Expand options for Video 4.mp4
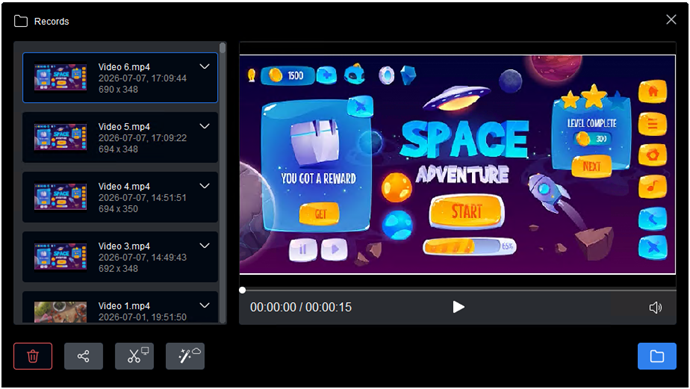This screenshot has width=690, height=389. click(205, 186)
